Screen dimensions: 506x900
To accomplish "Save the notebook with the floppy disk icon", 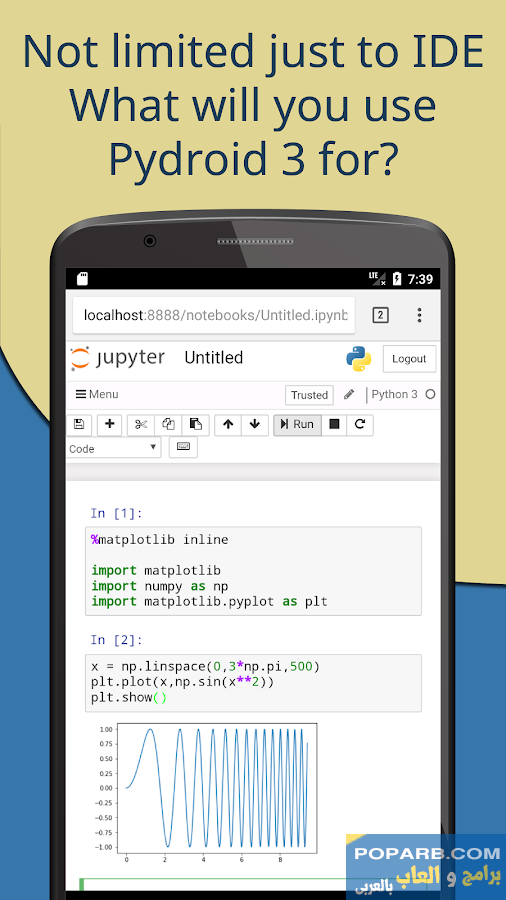I will (x=79, y=425).
